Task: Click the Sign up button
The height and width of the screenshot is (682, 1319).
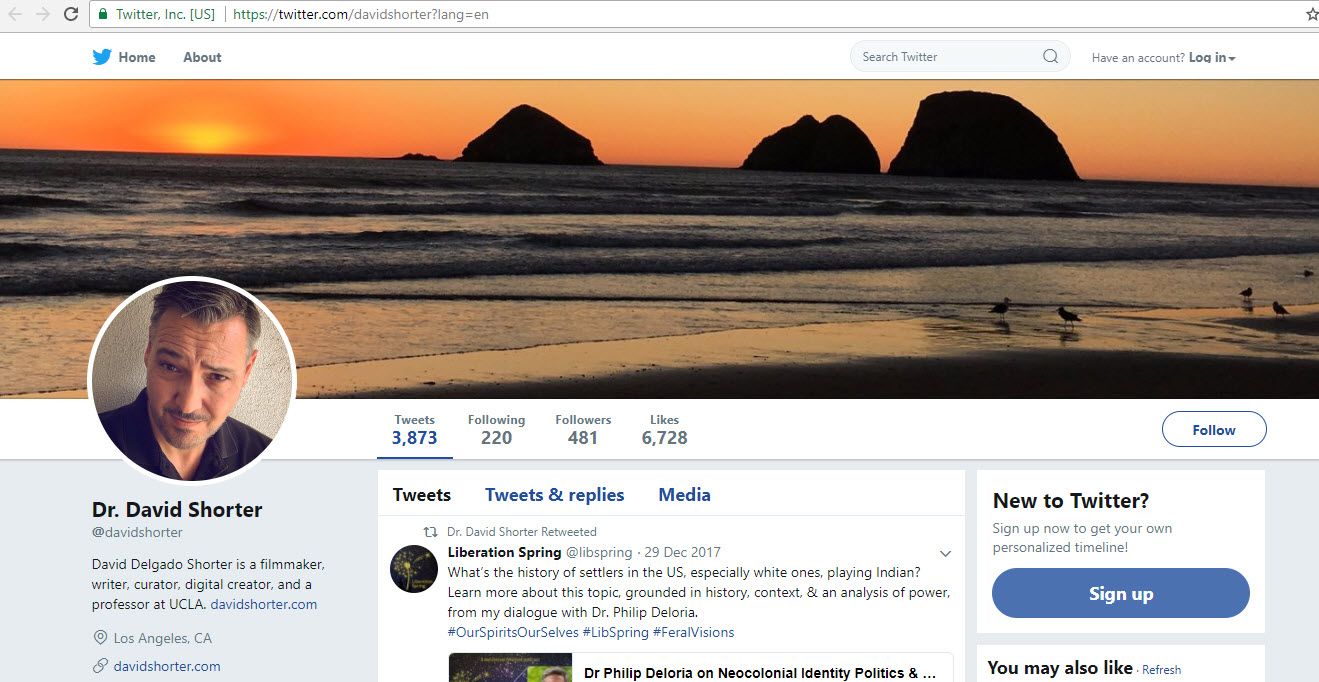Action: [1120, 593]
